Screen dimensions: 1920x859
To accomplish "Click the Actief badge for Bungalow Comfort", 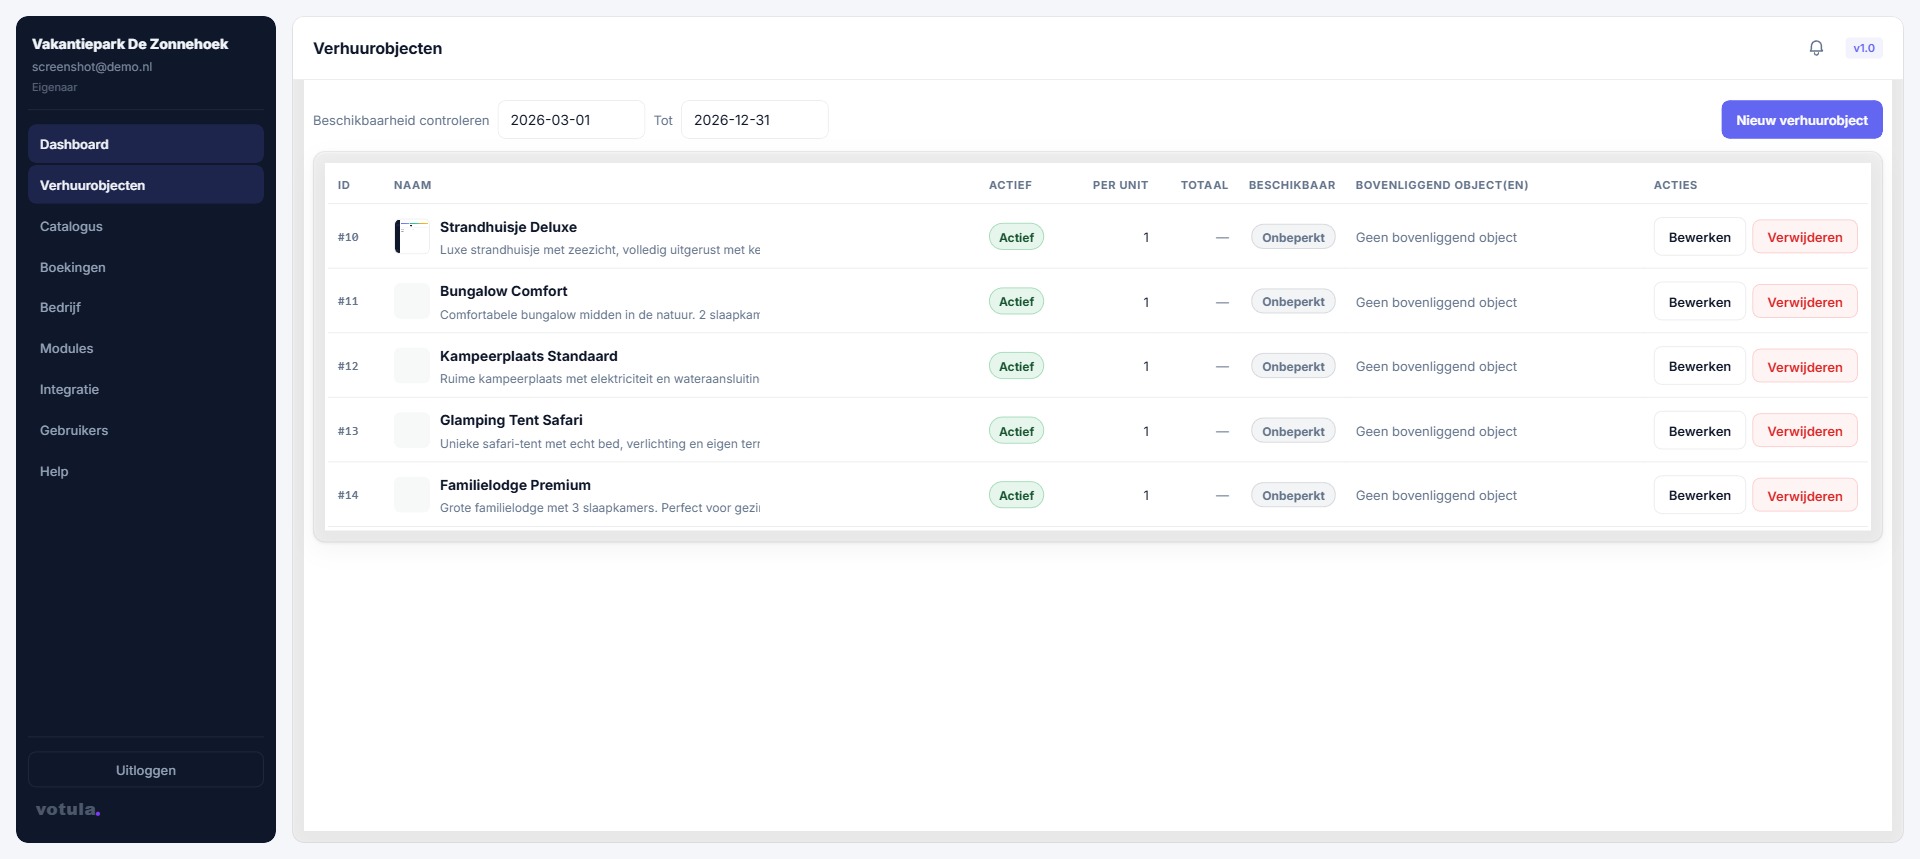I will 1016,302.
